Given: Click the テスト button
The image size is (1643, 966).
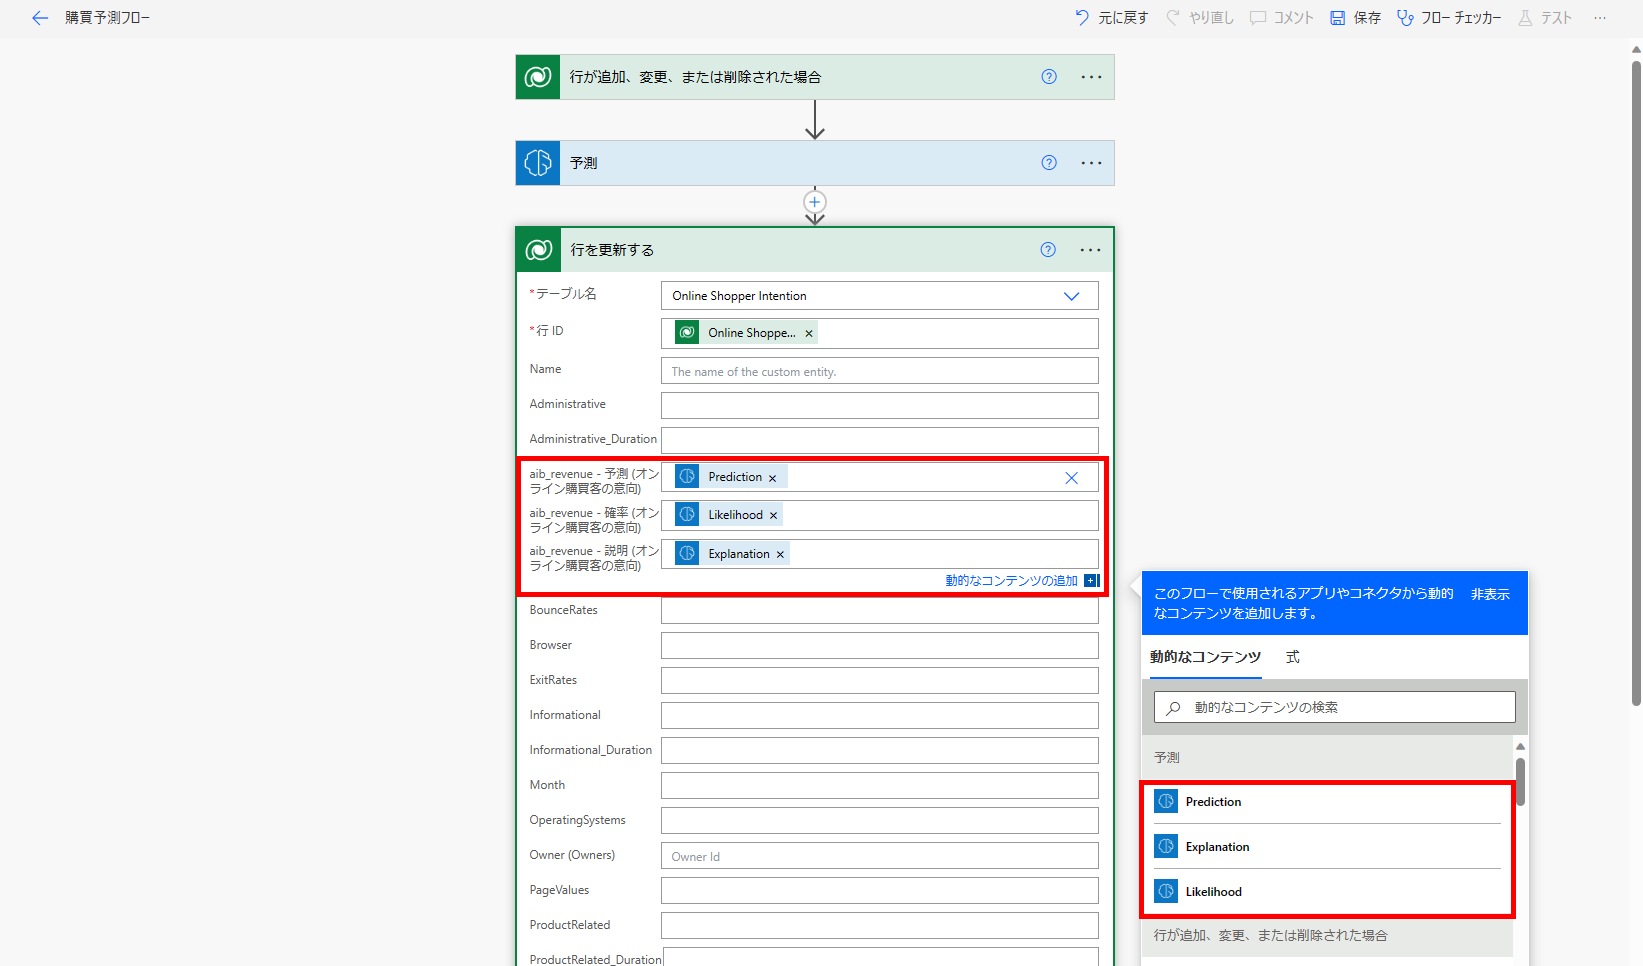Looking at the screenshot, I should [x=1545, y=18].
